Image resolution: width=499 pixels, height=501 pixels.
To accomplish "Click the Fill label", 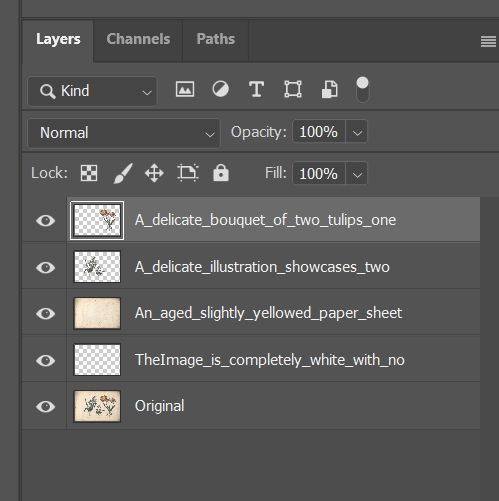I will coord(276,173).
